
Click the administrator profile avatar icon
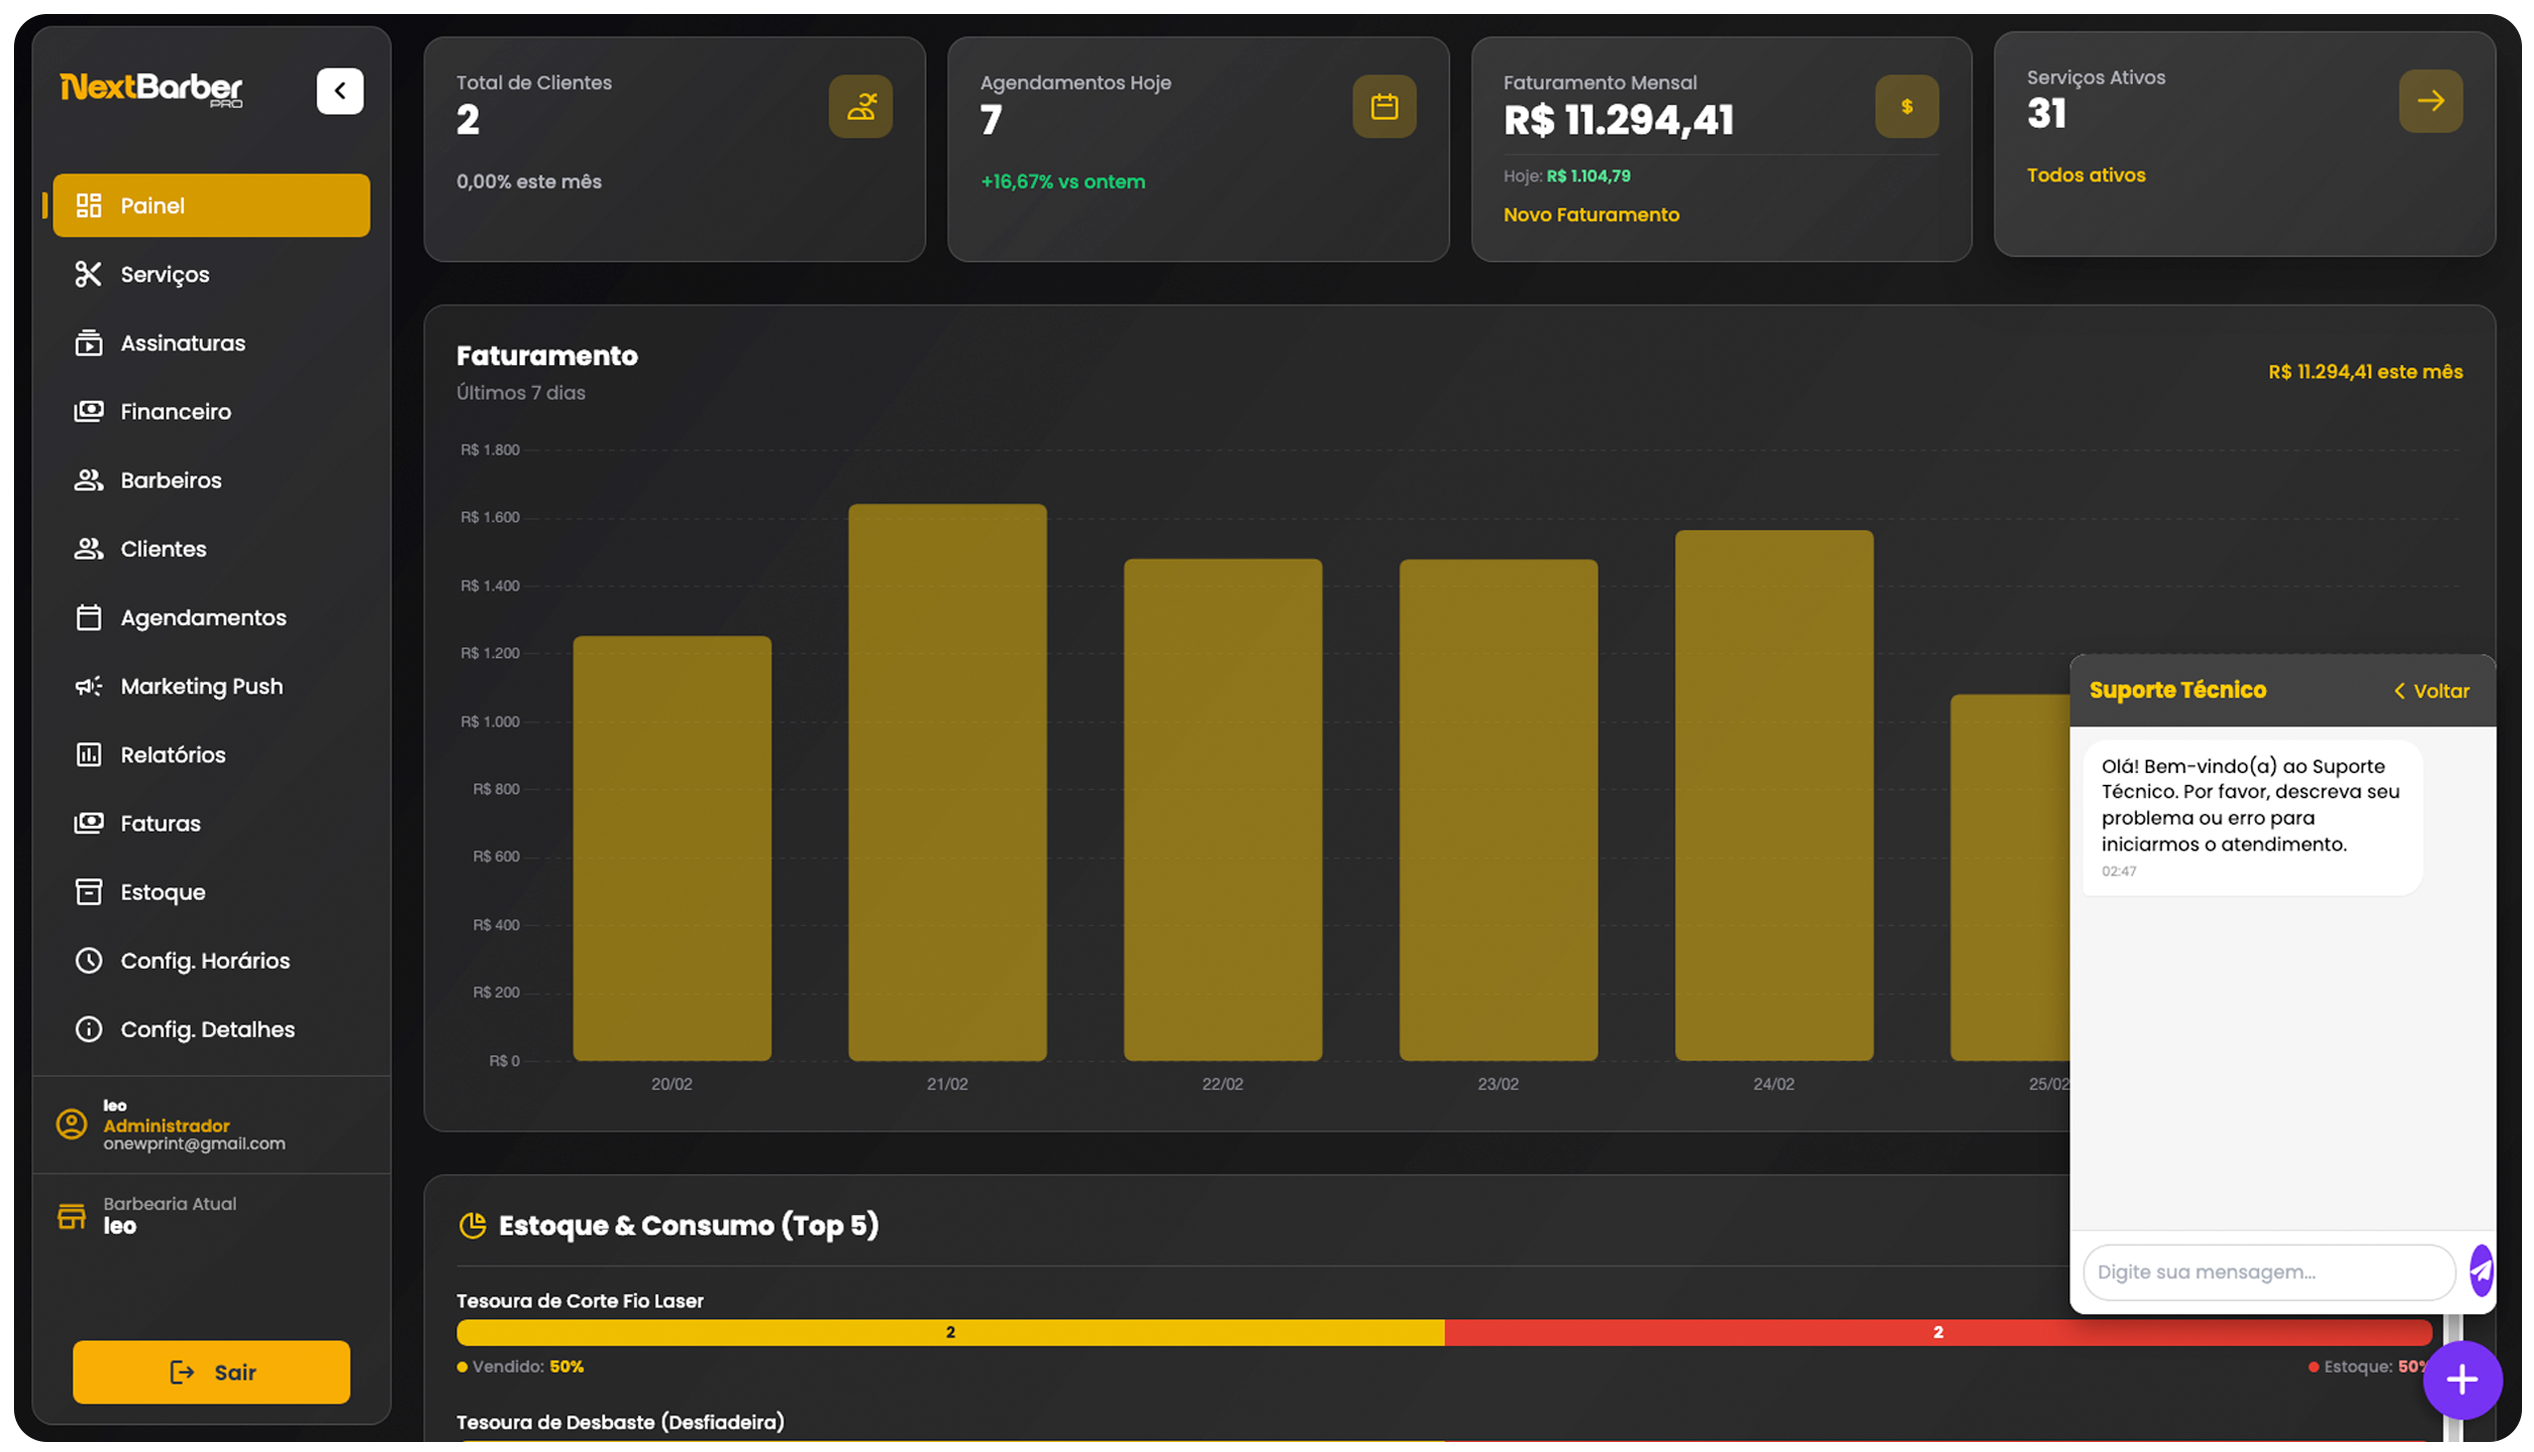pyautogui.click(x=71, y=1124)
